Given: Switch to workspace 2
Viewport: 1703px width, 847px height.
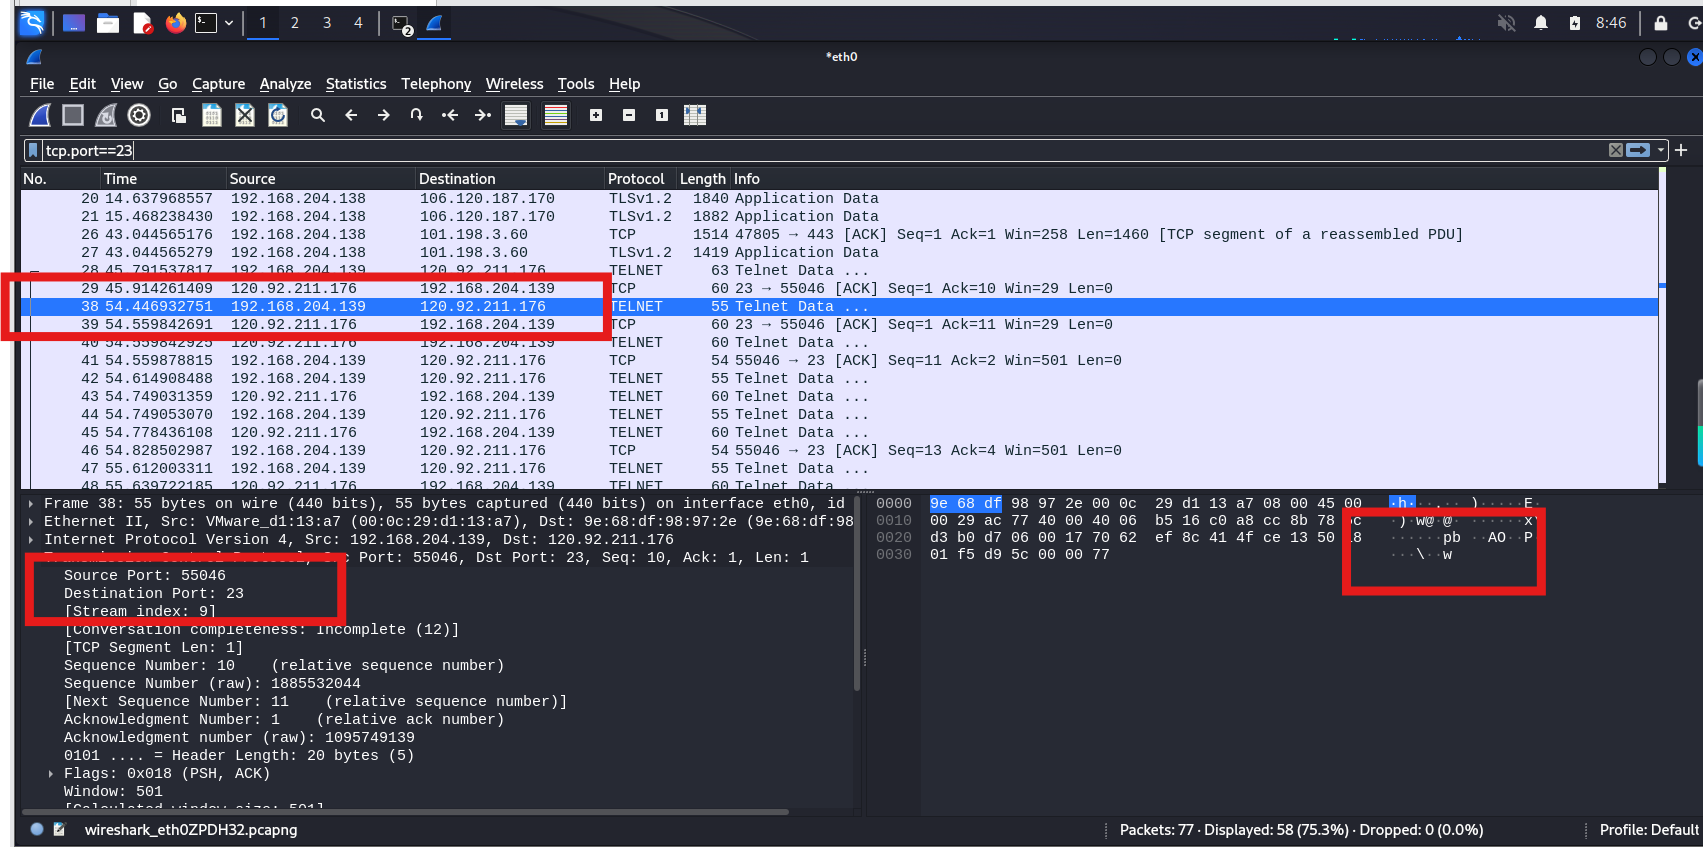Looking at the screenshot, I should [x=294, y=22].
